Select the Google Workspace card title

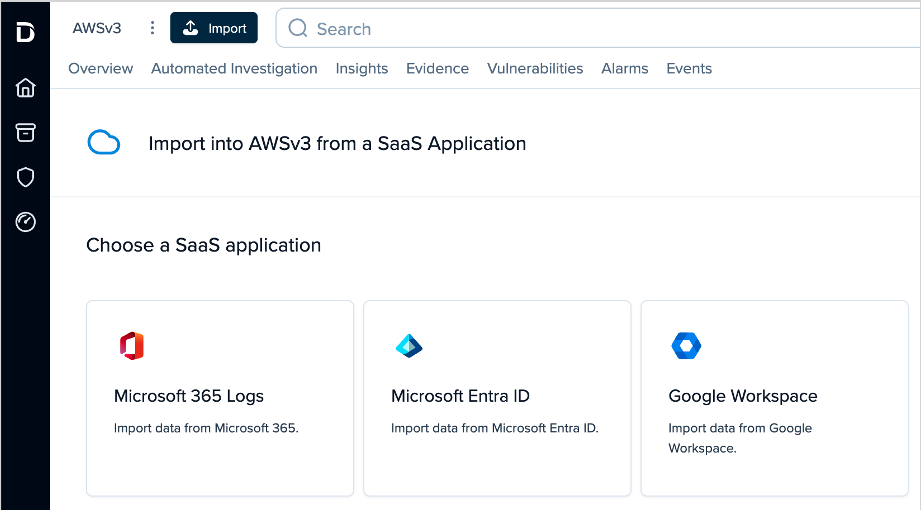click(742, 396)
